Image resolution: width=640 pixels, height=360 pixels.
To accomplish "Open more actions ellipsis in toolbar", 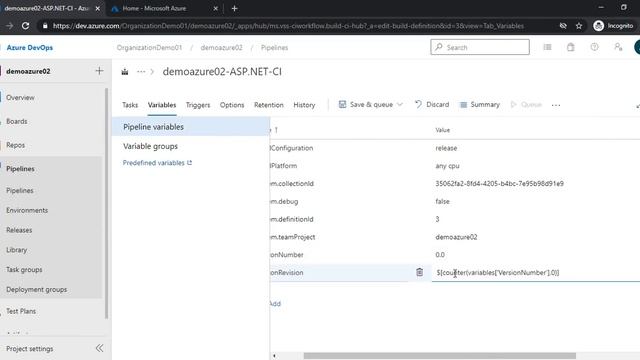I will click(556, 105).
